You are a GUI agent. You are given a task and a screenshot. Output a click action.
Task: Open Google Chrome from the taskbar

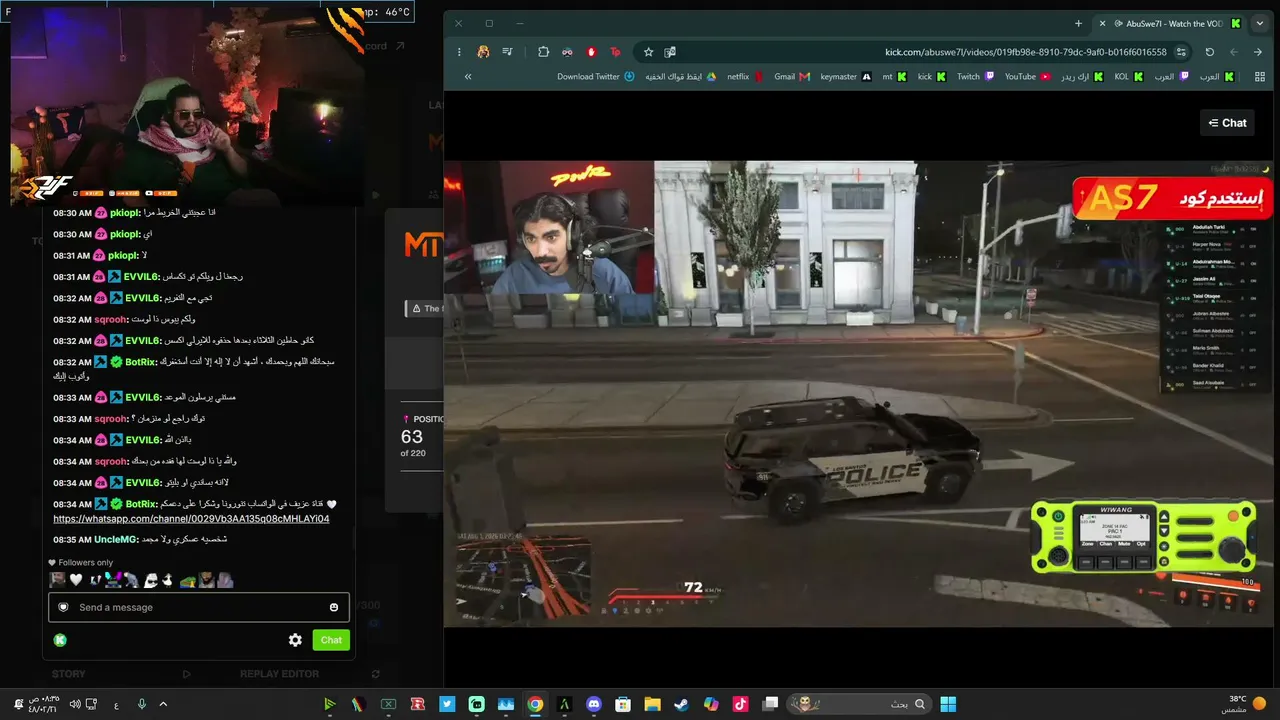[535, 704]
